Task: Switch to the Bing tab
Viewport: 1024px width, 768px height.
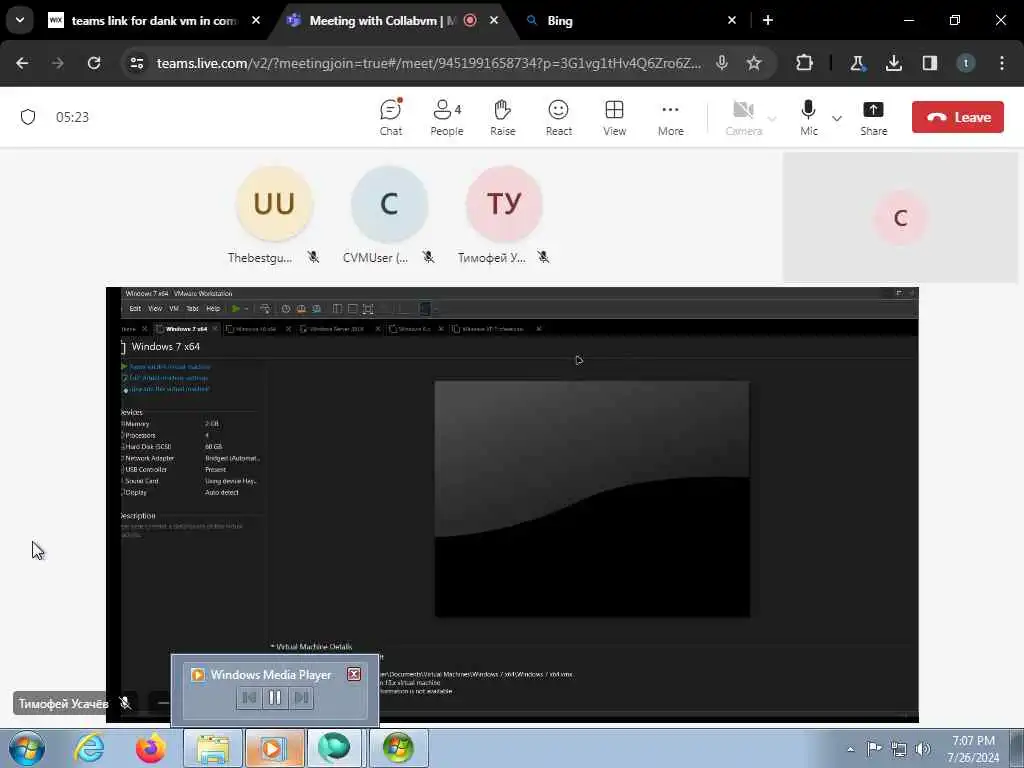Action: [x=620, y=21]
